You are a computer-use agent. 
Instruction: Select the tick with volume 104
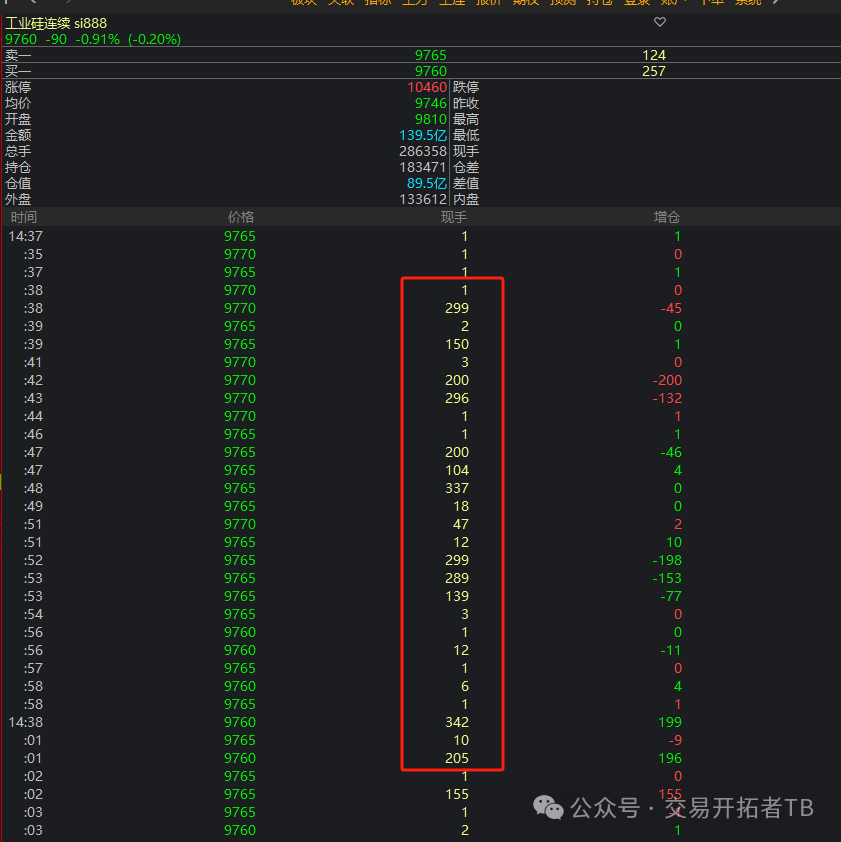457,470
